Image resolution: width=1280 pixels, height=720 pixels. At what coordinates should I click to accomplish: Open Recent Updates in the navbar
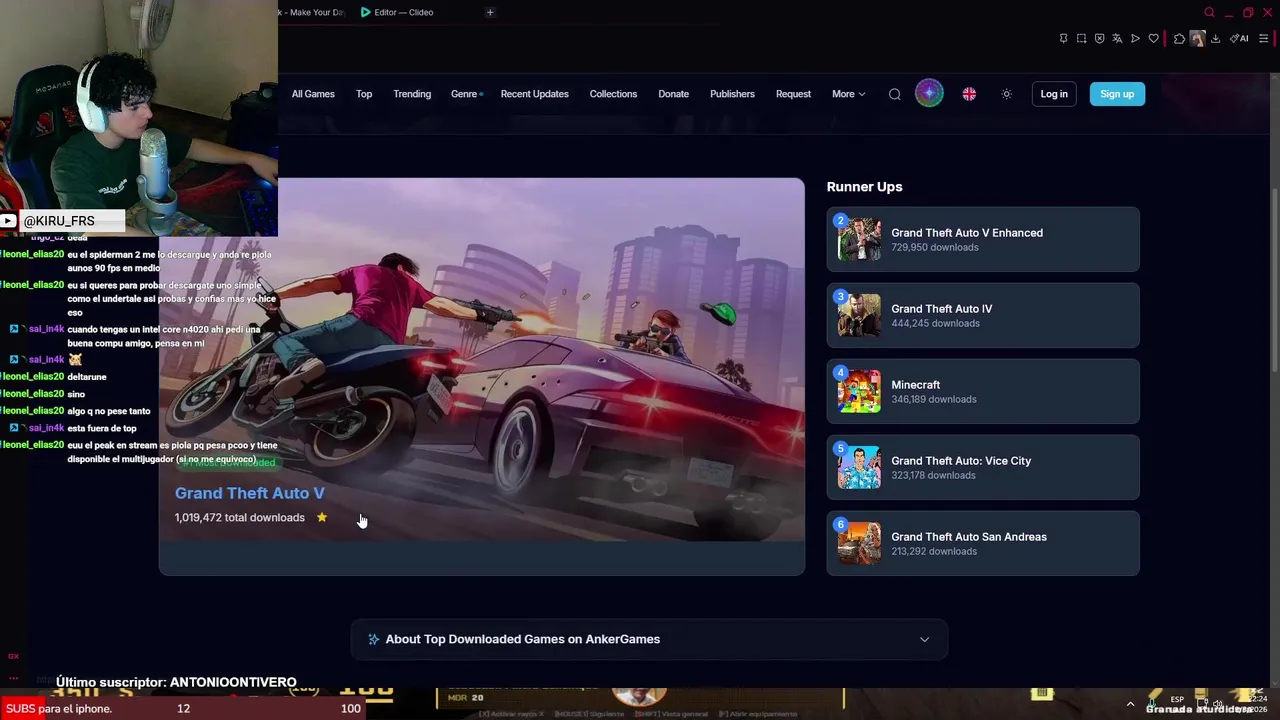(x=534, y=94)
